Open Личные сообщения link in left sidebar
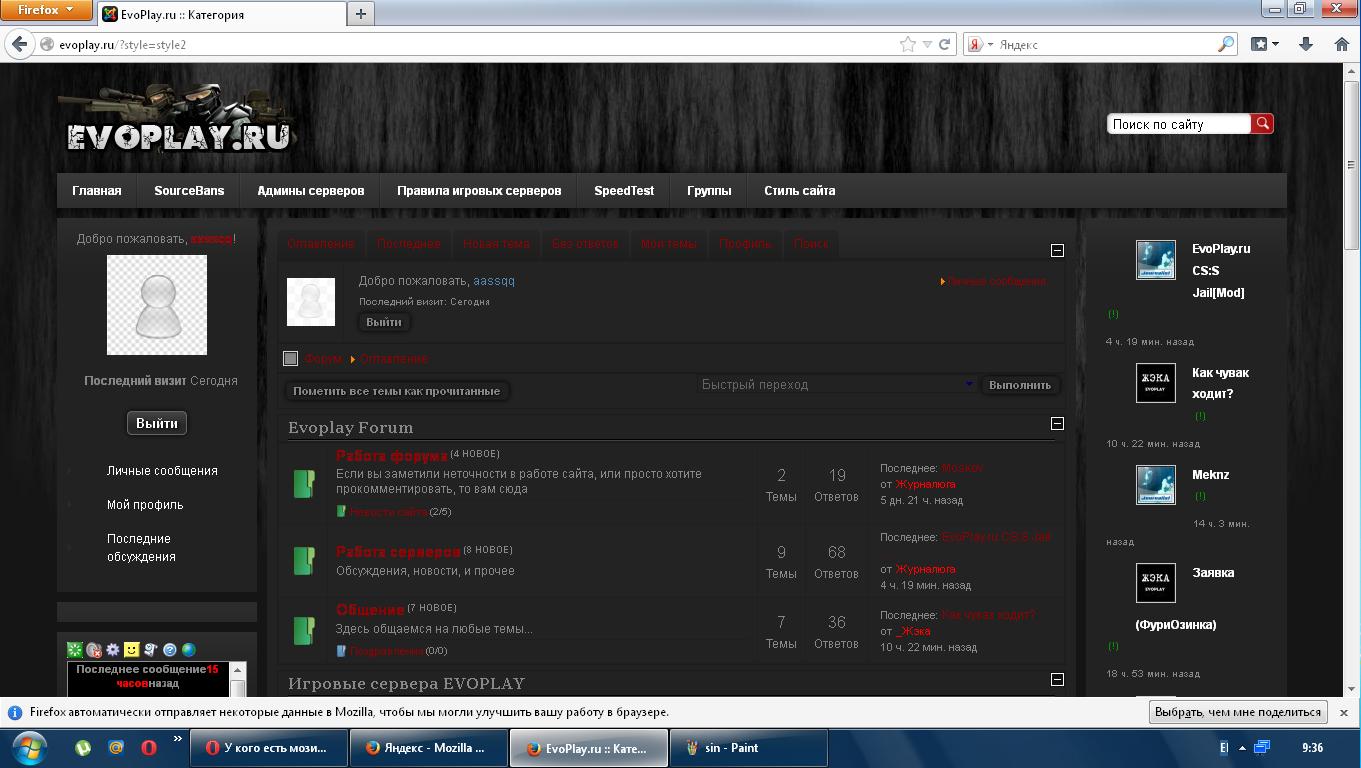The height and width of the screenshot is (768, 1361). (162, 470)
